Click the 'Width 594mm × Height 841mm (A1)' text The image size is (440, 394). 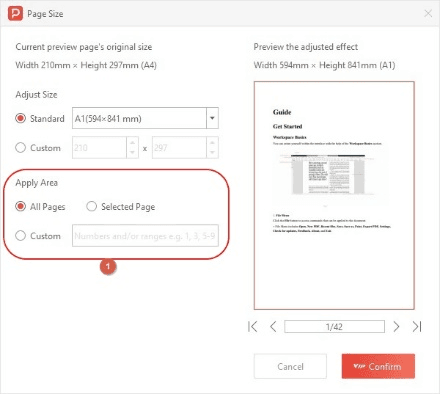coord(324,65)
